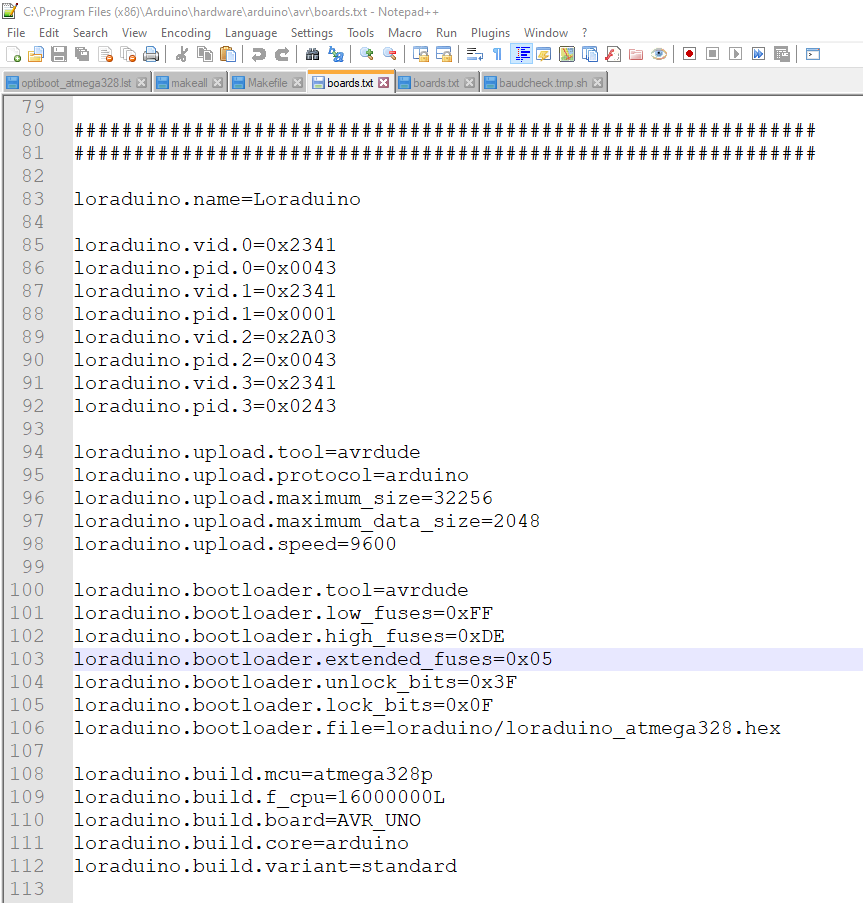This screenshot has height=903, width=863.
Task: Toggle Show All Characters pilcrow icon
Action: (497, 55)
